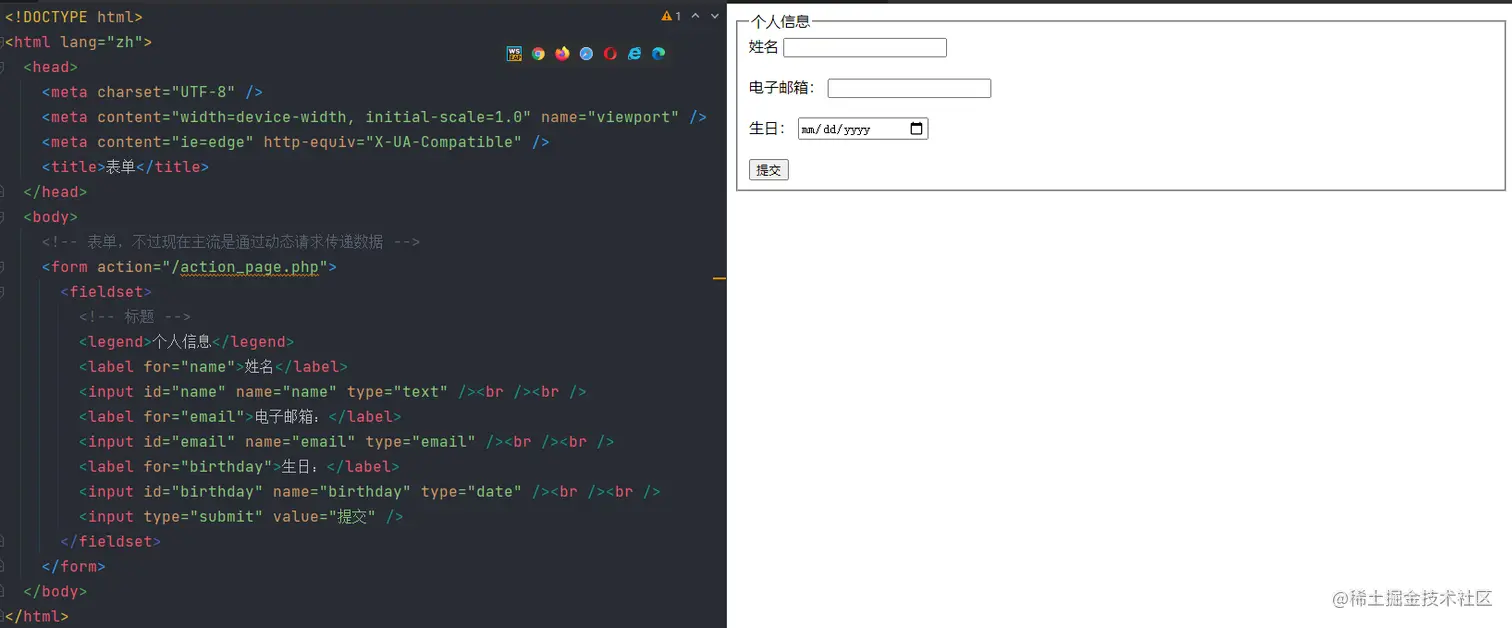Click the closing </html> tag in code
Viewport: 1512px width, 628px height.
[37, 617]
